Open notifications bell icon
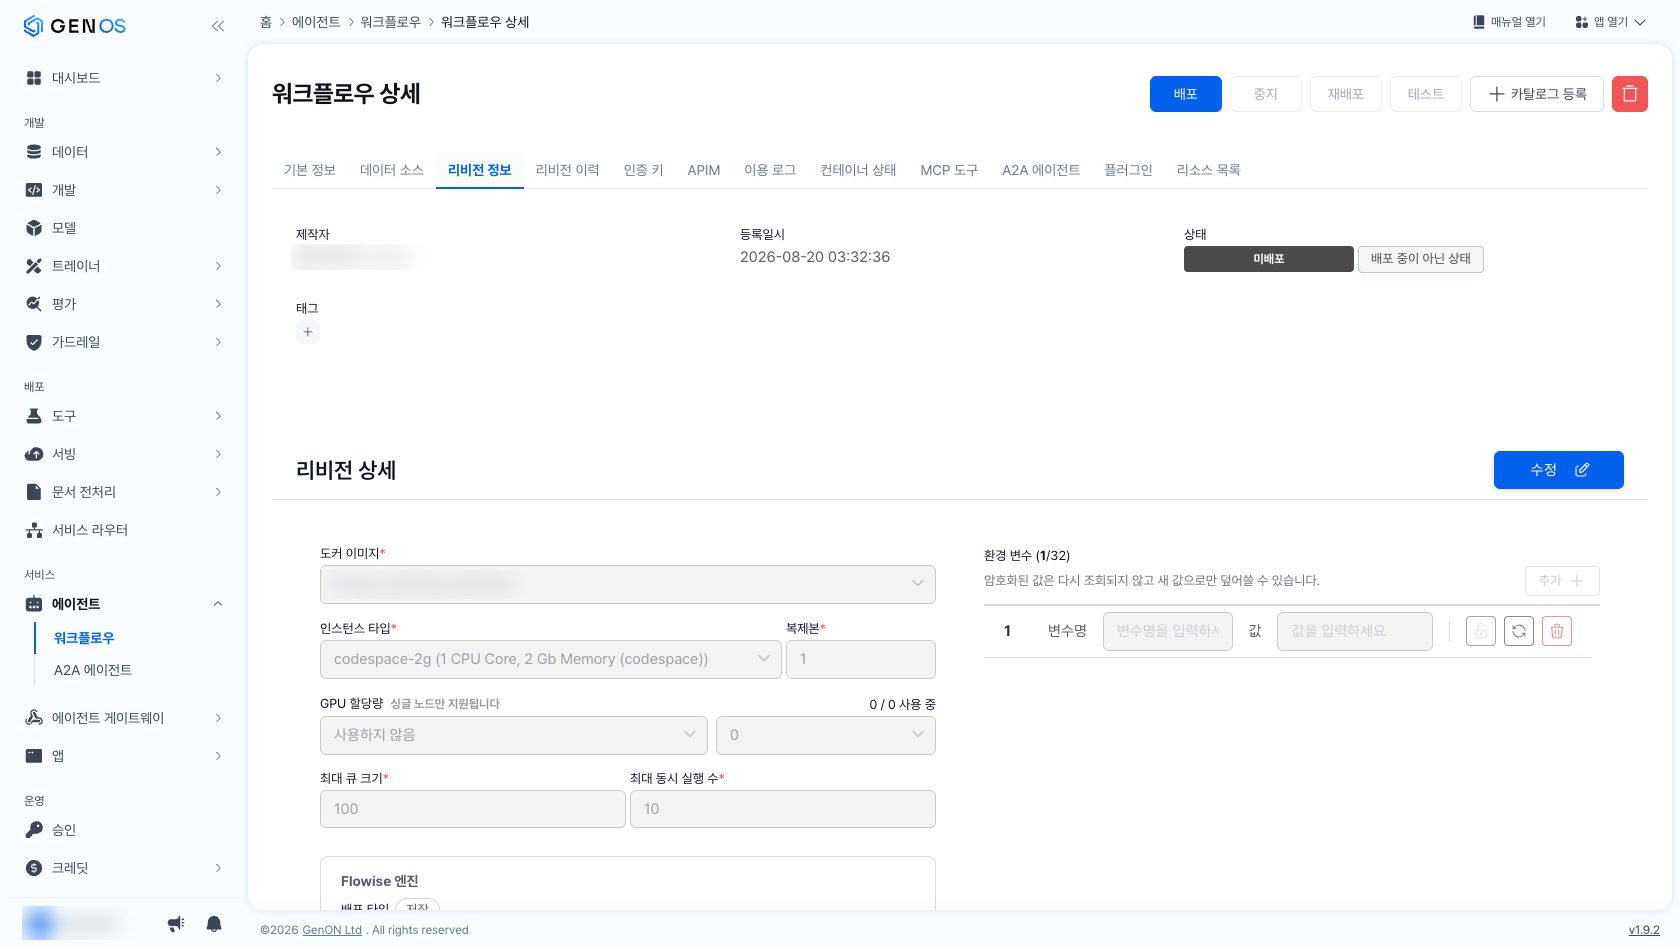 click(214, 924)
